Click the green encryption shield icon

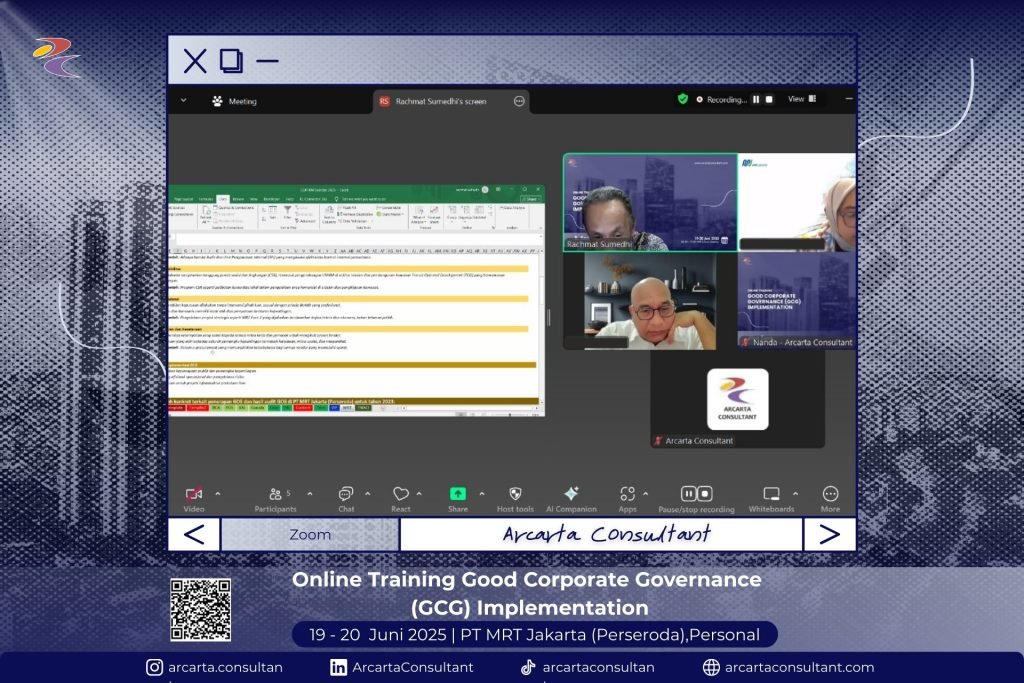[x=683, y=100]
